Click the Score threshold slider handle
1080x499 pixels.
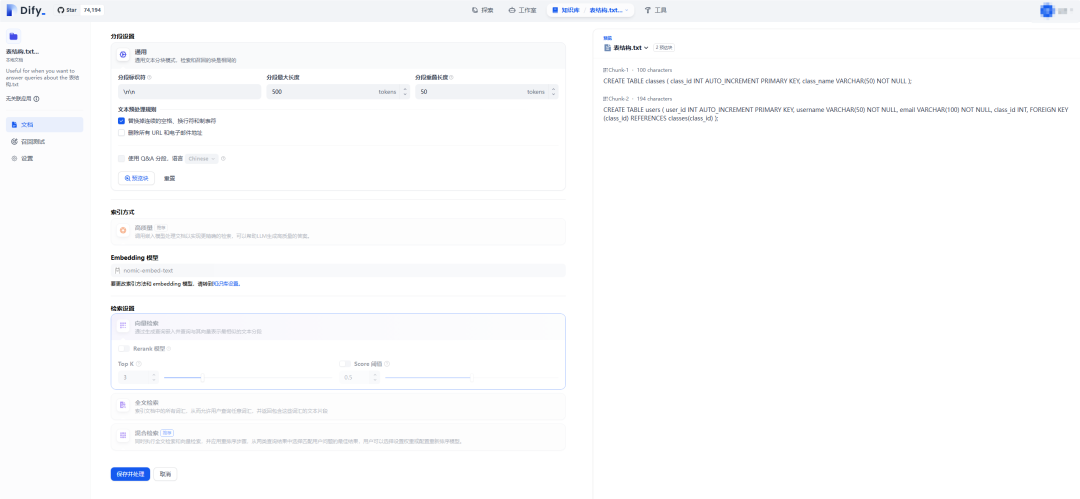click(x=471, y=377)
